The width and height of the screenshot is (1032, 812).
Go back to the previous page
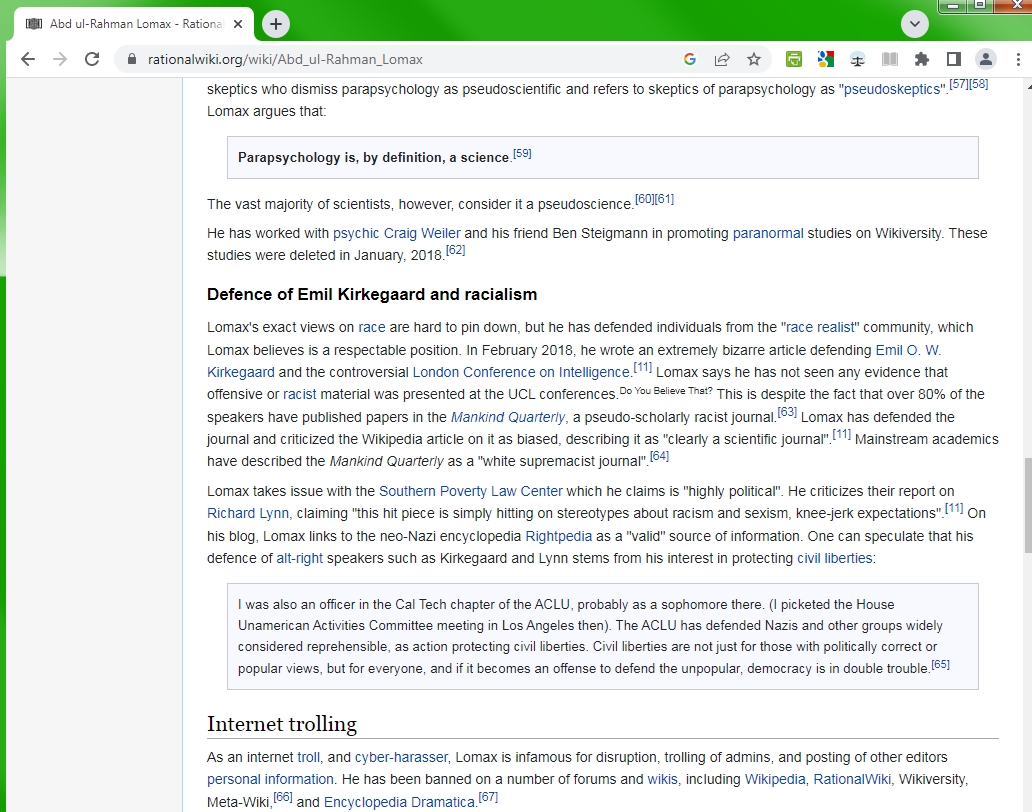[x=28, y=59]
